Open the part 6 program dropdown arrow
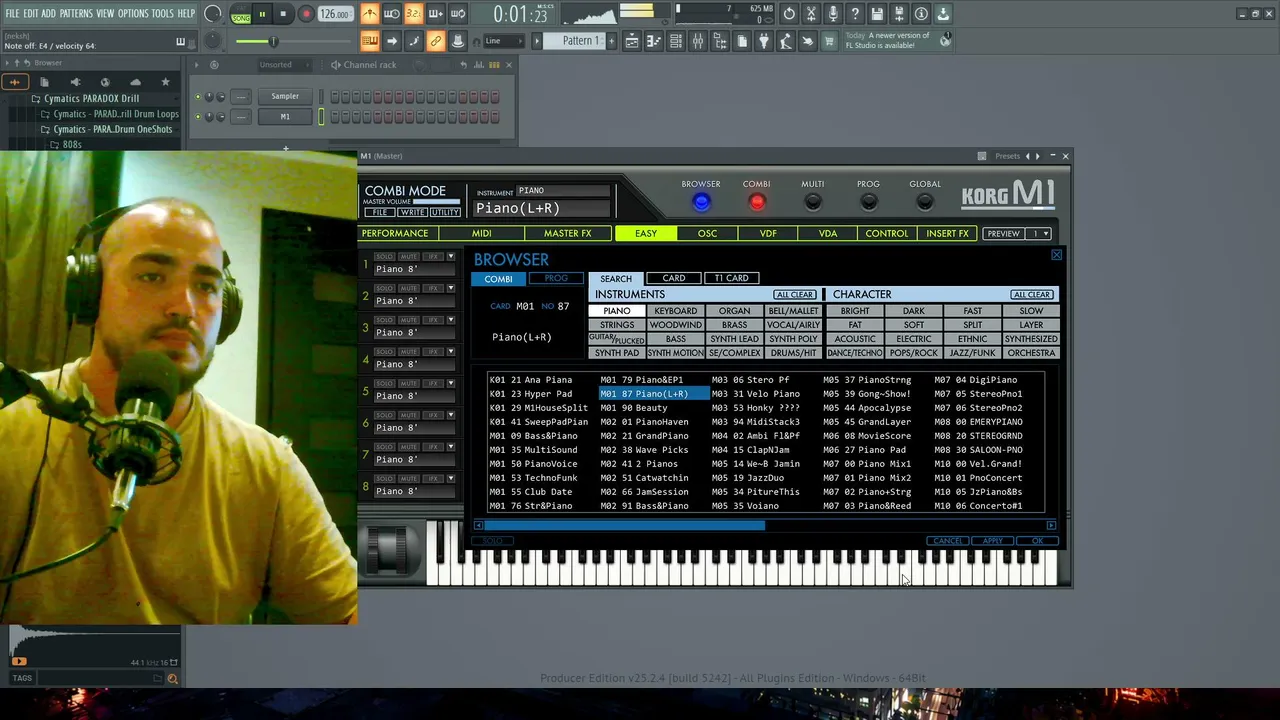The width and height of the screenshot is (1280, 720). click(451, 415)
